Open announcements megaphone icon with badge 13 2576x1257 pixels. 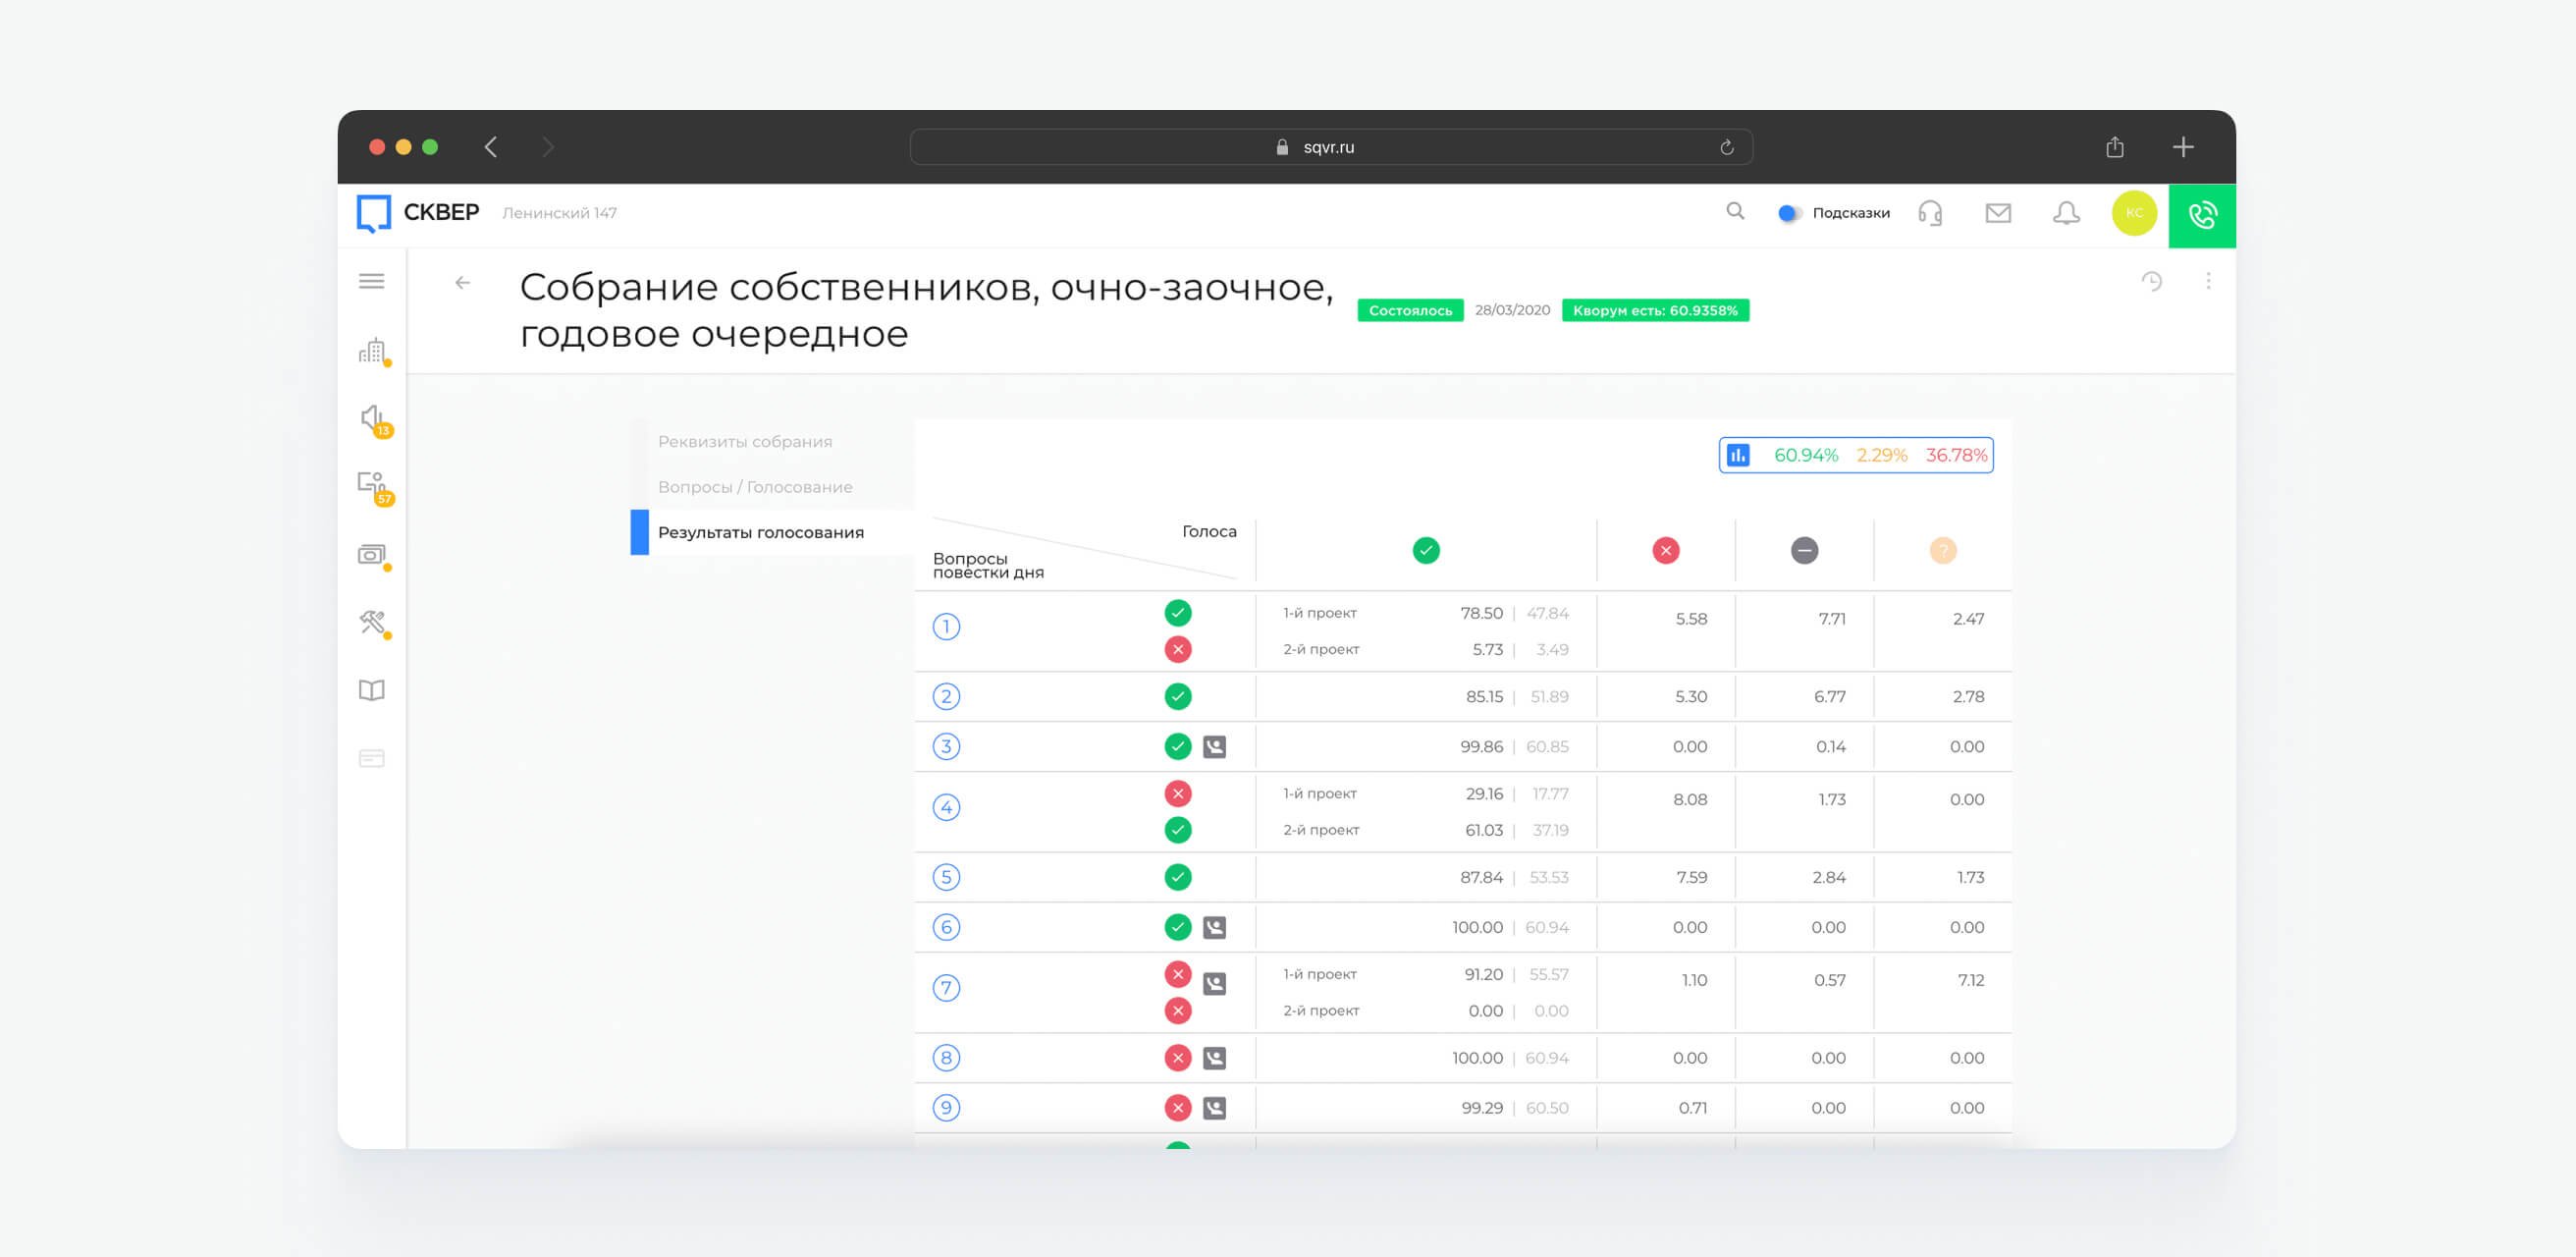click(373, 419)
